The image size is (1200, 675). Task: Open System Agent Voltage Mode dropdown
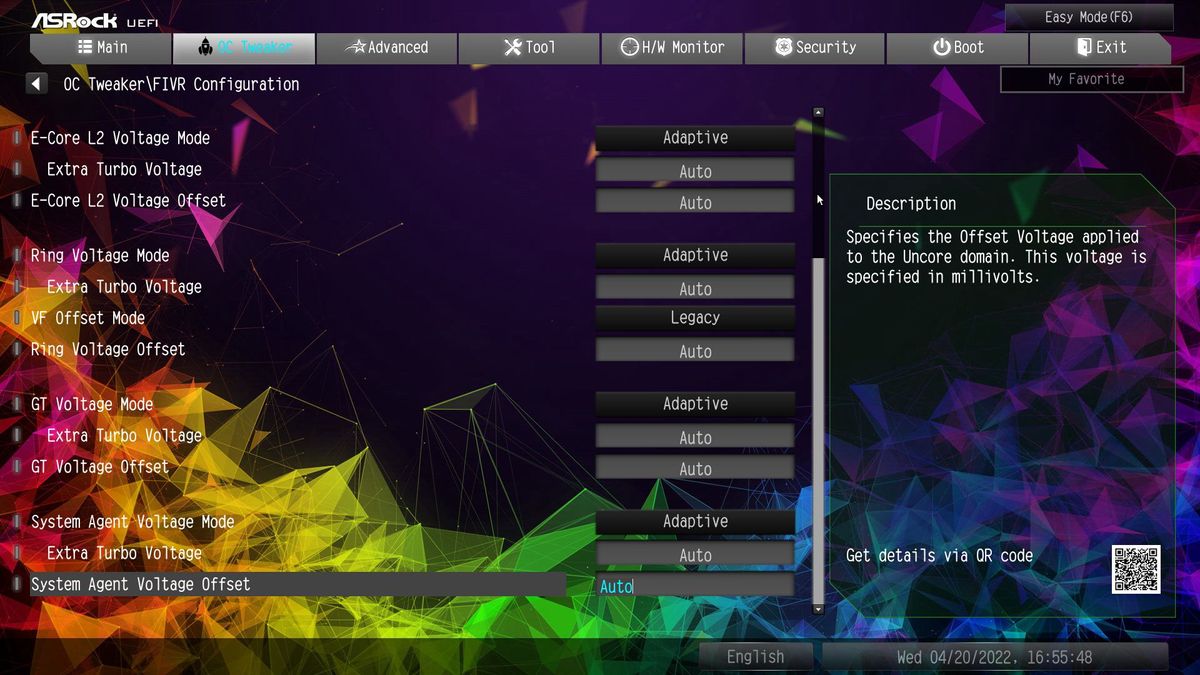(695, 521)
